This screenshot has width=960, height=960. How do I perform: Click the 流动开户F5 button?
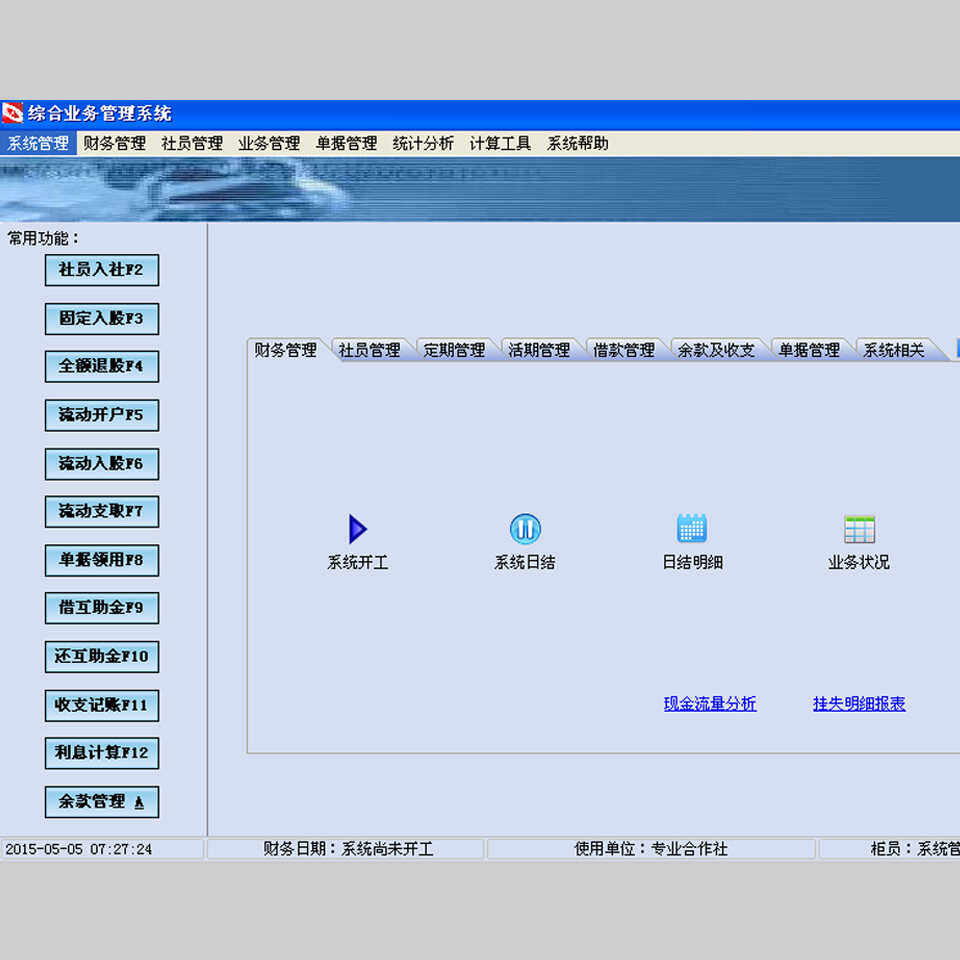102,415
